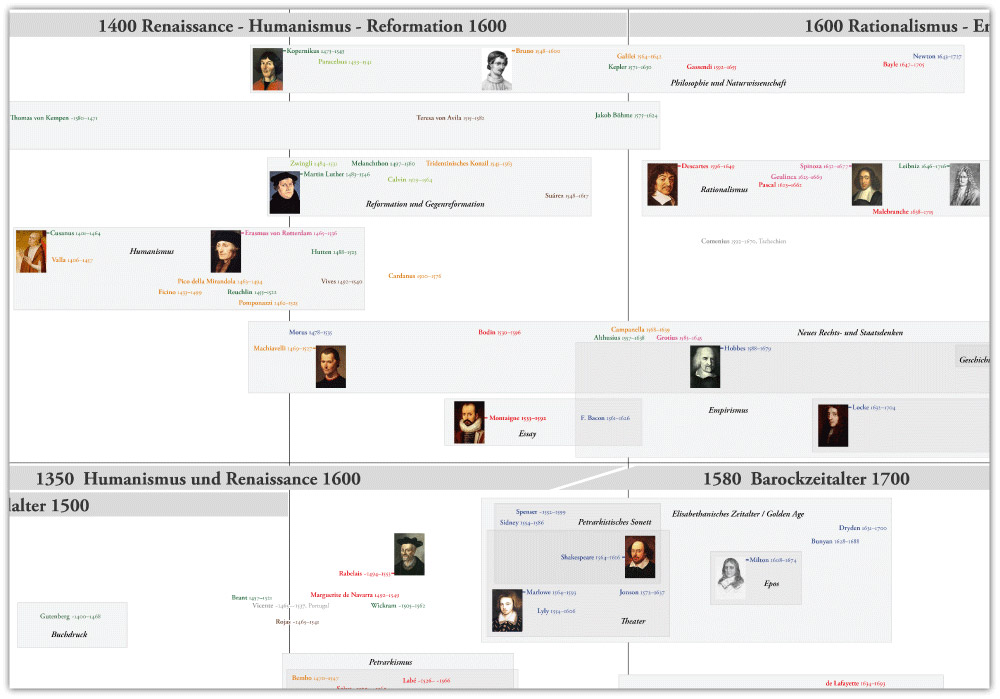Click the 1580 Barockzeitalter 1700 header
1000x699 pixels.
click(806, 479)
